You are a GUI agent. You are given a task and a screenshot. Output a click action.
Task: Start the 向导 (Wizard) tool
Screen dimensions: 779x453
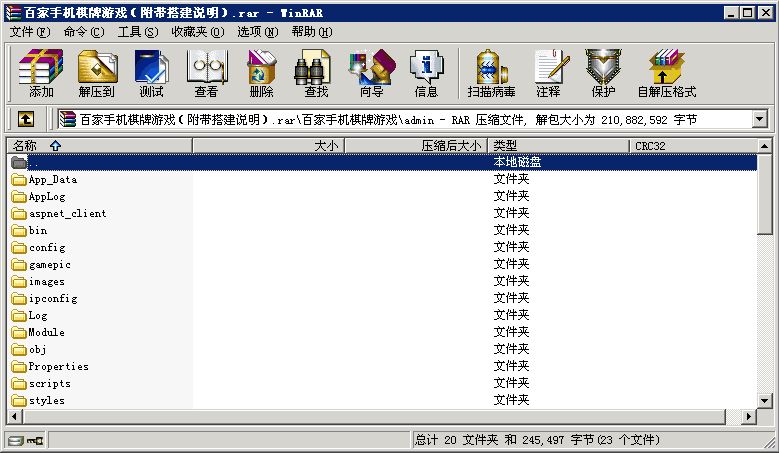point(371,75)
